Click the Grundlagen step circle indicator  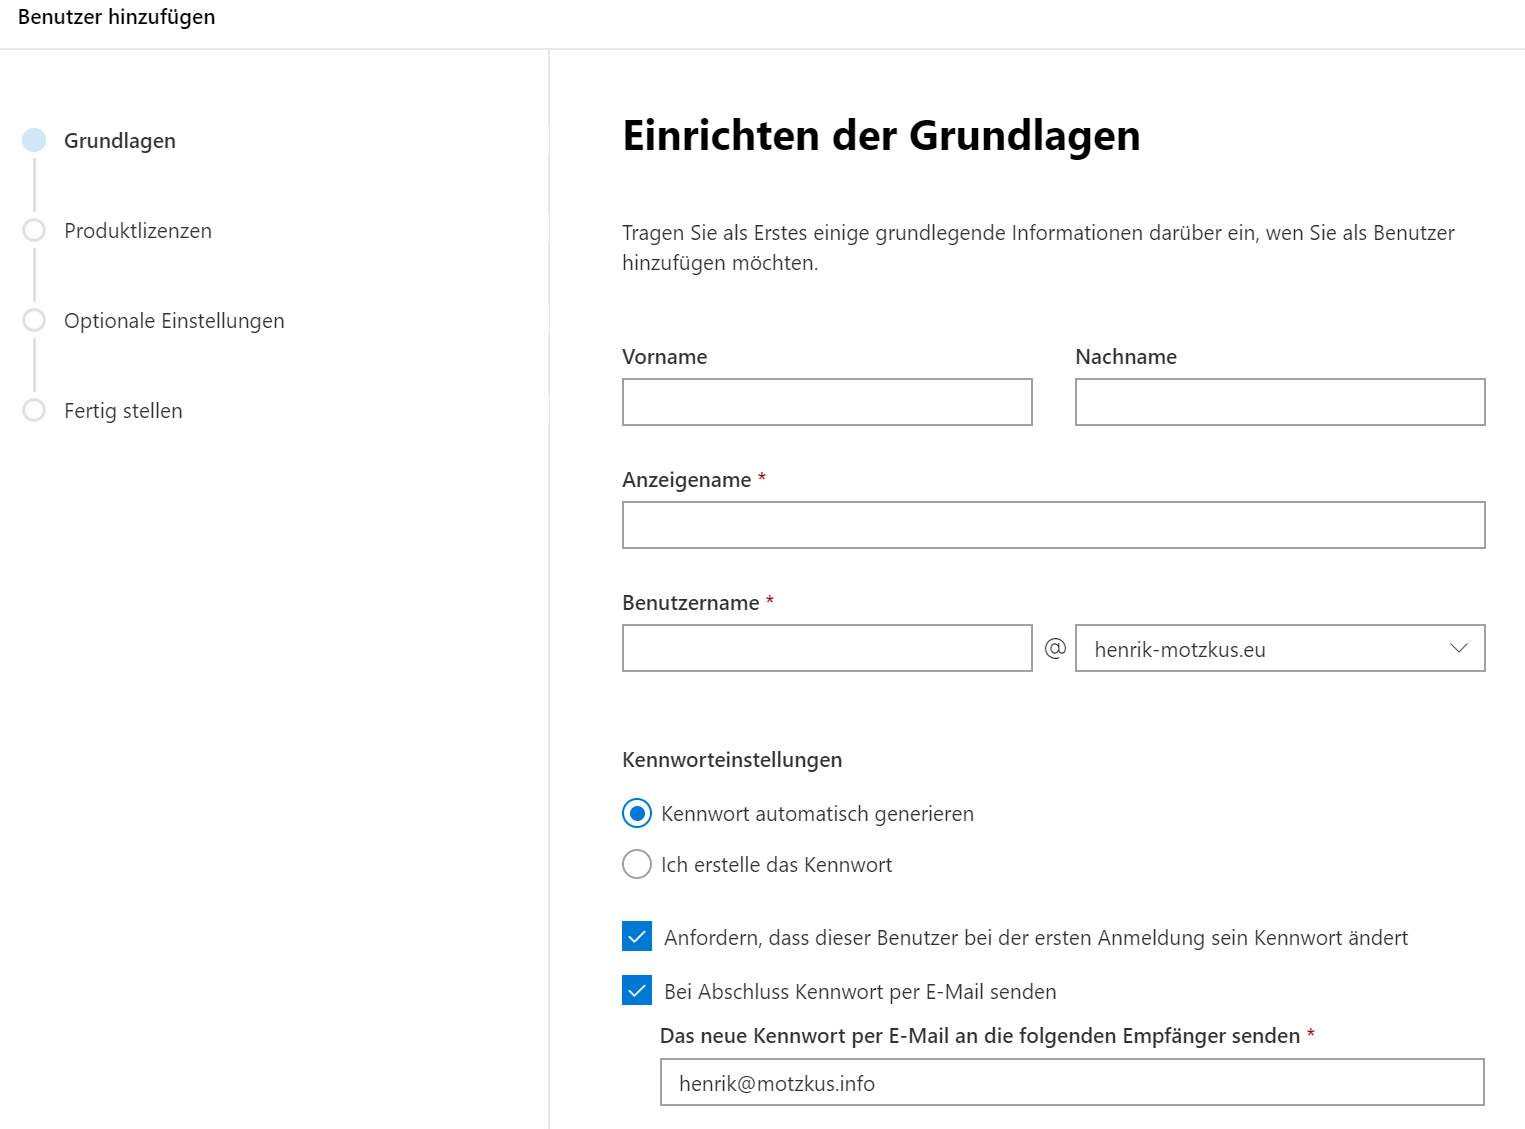click(x=34, y=140)
